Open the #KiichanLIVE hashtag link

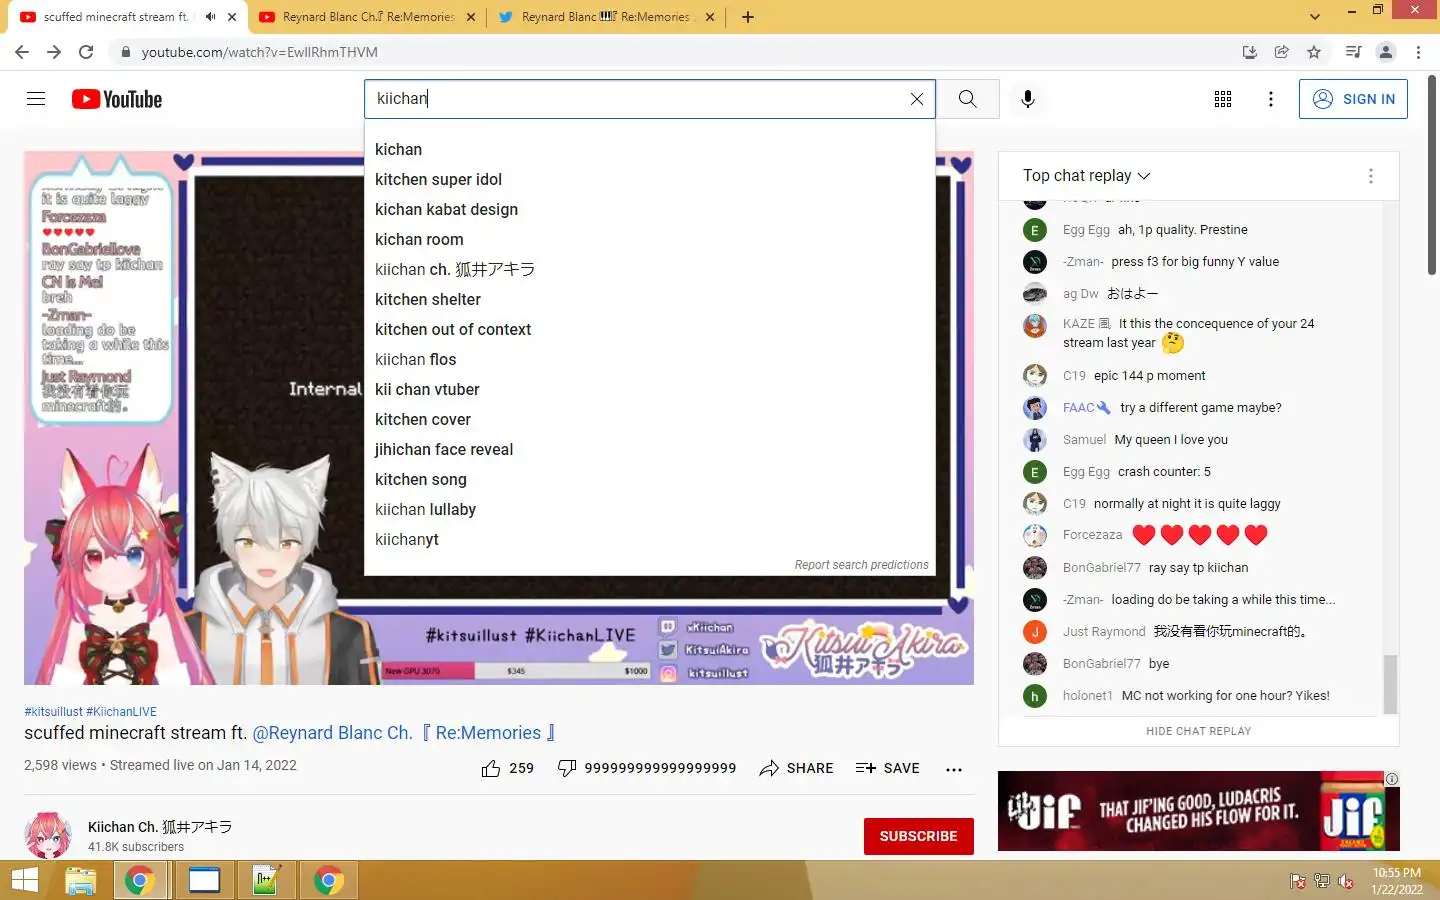121,712
